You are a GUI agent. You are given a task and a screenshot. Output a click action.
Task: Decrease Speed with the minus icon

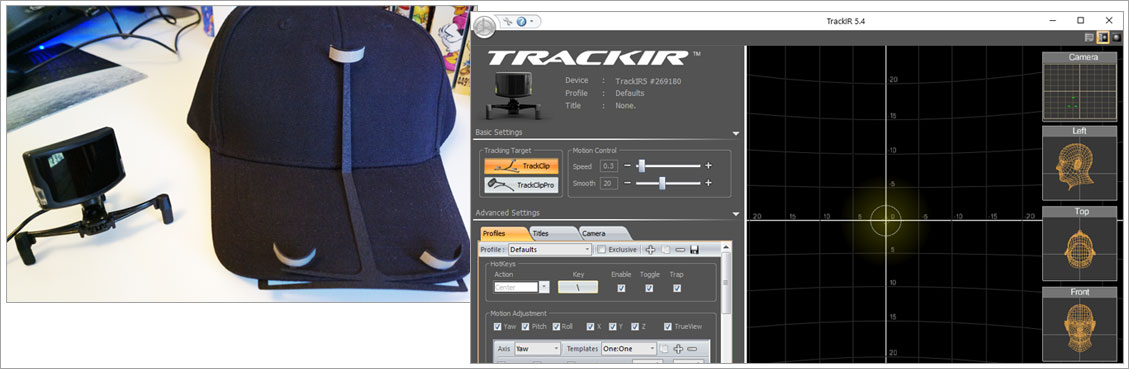point(626,166)
